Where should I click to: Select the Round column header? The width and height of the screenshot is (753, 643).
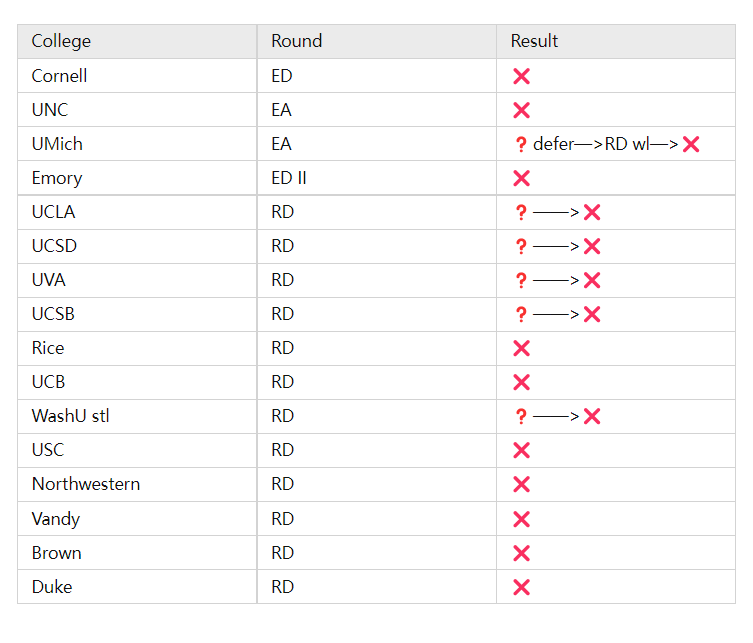pyautogui.click(x=376, y=42)
